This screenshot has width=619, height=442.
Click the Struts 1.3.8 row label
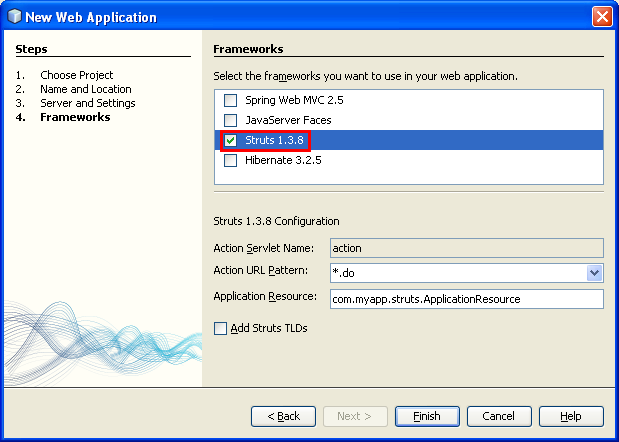[274, 140]
